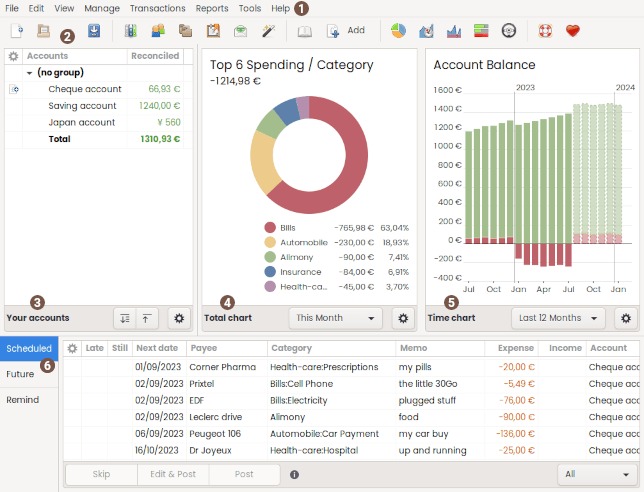The image size is (644, 492).
Task: Open the This Month range dropdown
Action: click(x=335, y=318)
